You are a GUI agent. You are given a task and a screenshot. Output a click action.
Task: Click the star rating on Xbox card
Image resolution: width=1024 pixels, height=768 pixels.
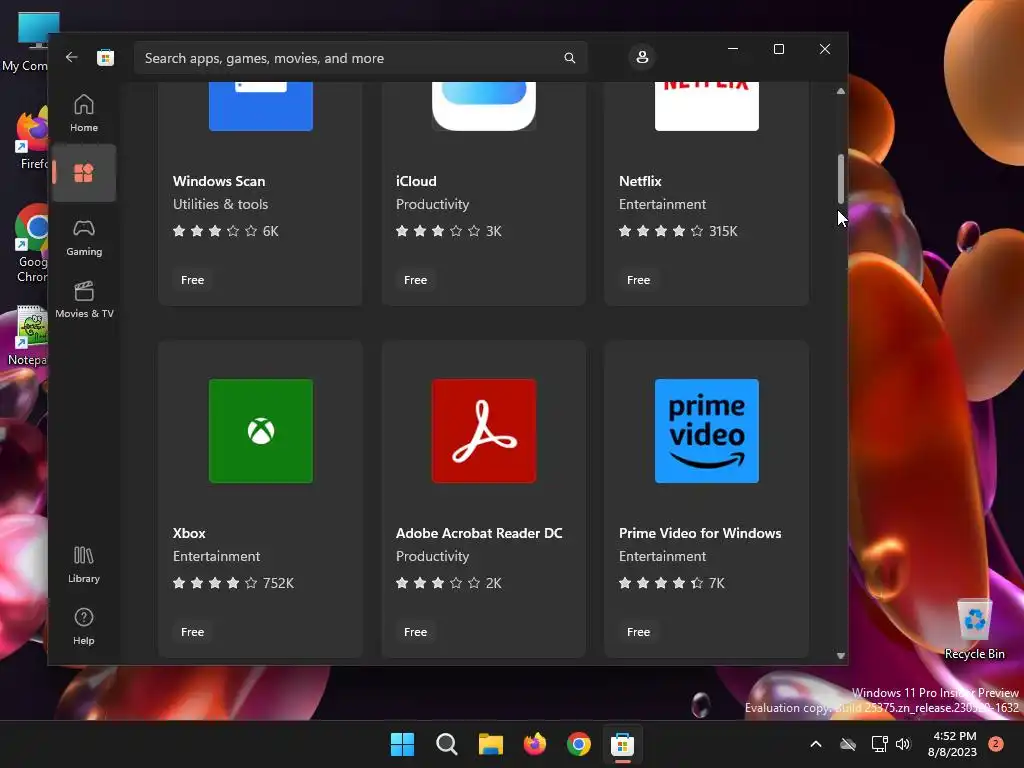(x=215, y=583)
